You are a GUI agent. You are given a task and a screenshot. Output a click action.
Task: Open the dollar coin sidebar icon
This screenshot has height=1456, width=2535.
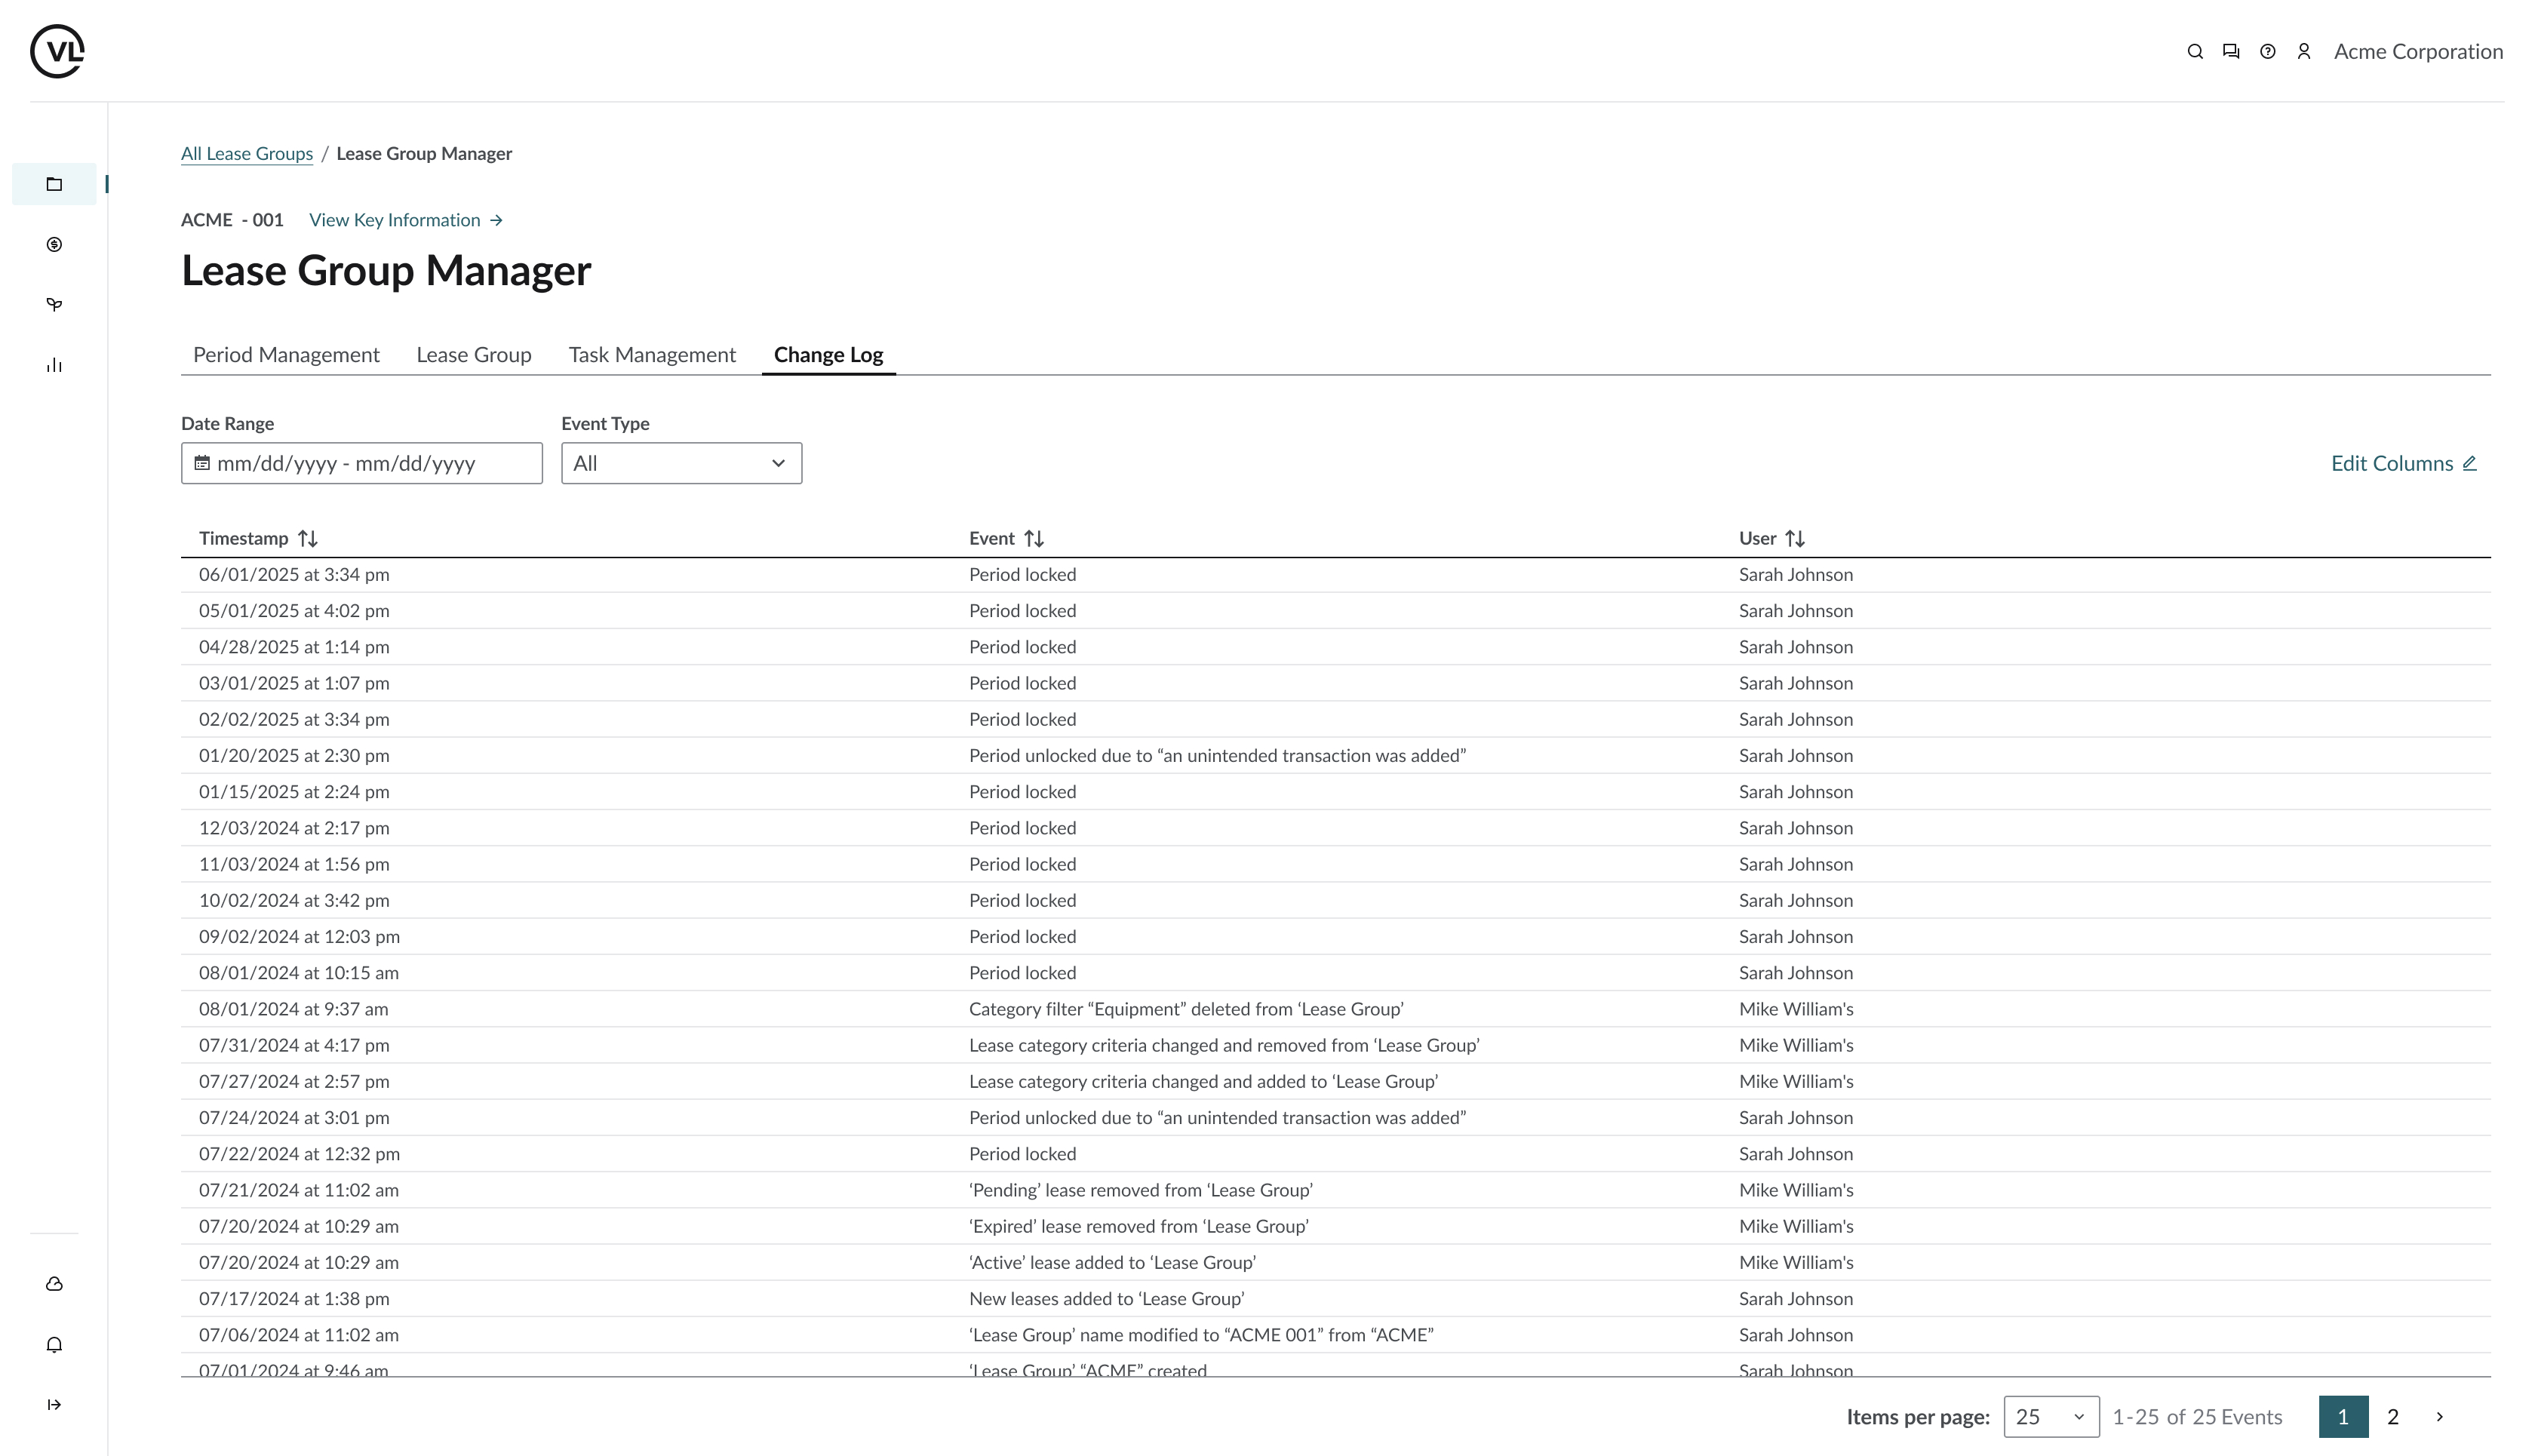(x=54, y=245)
